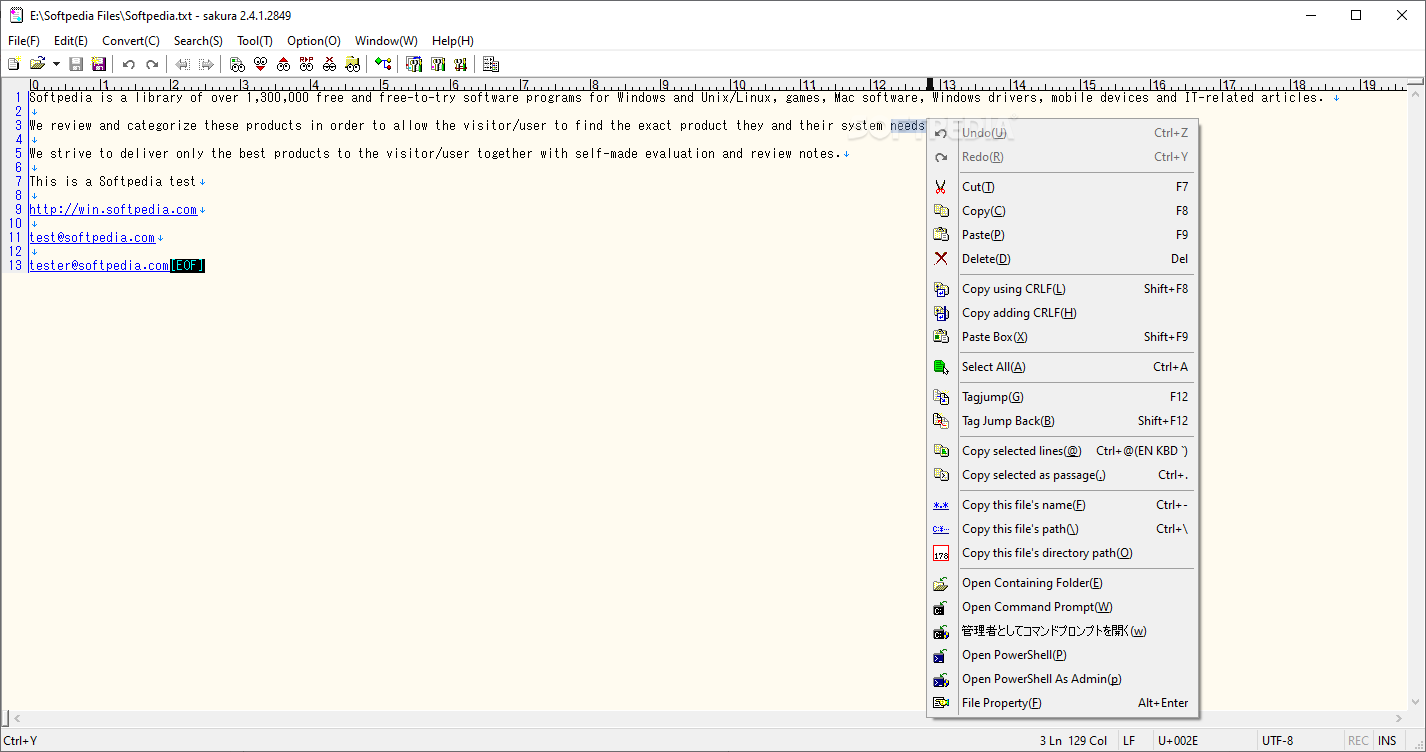Clear search marks with X binoculars icon
Screen dimensions: 1426x752
[x=329, y=64]
